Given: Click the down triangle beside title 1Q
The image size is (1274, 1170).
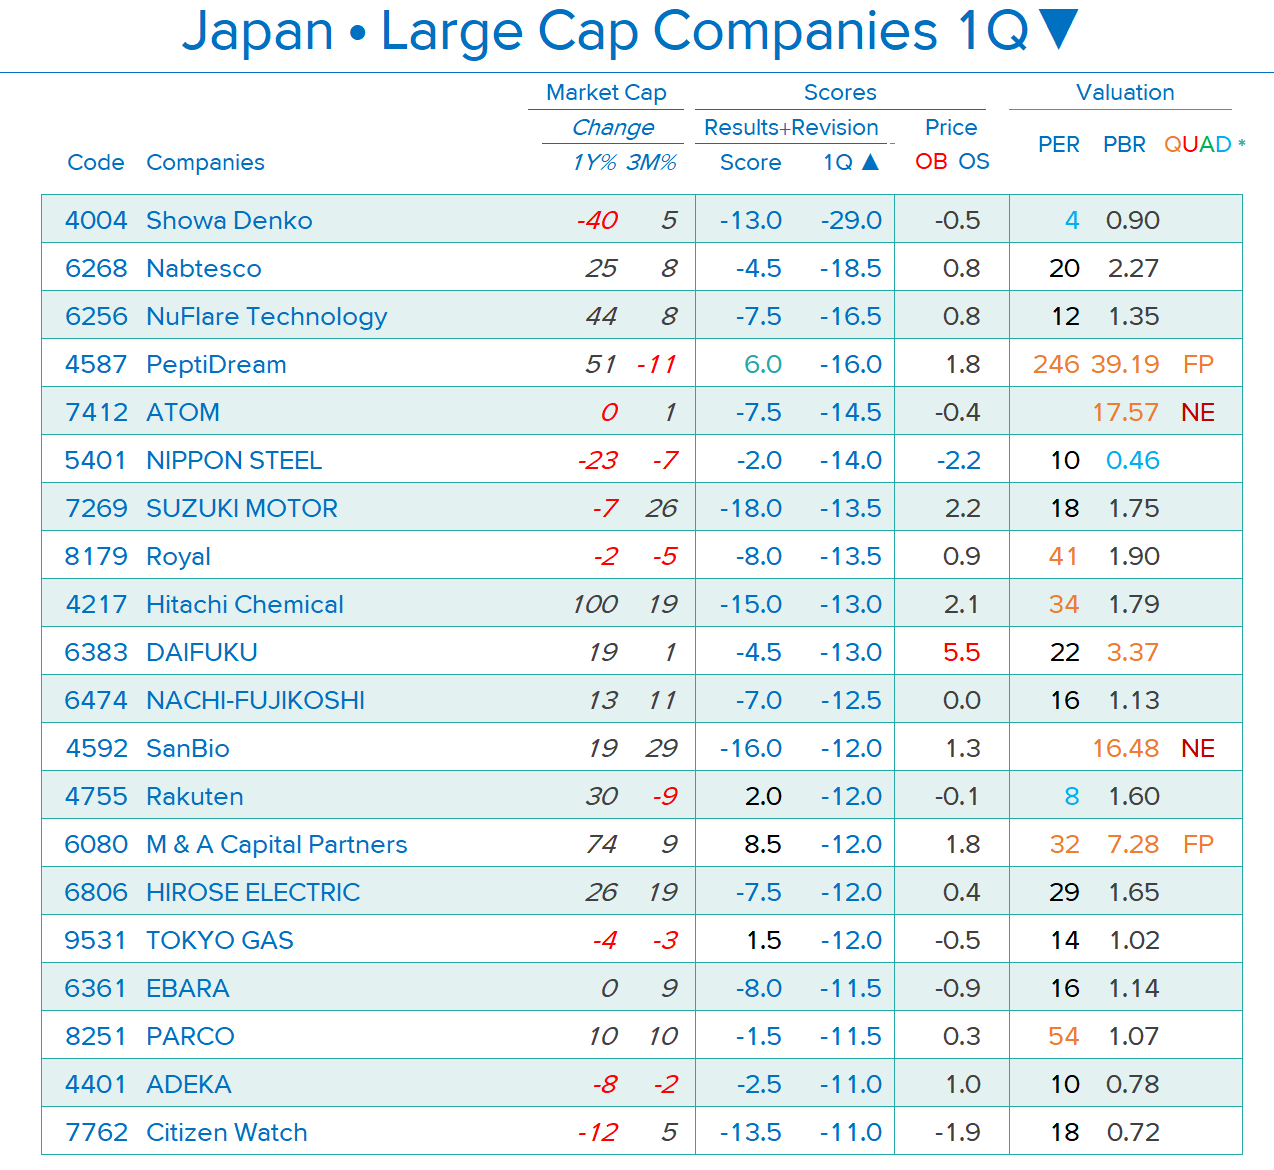Looking at the screenshot, I should 1058,30.
